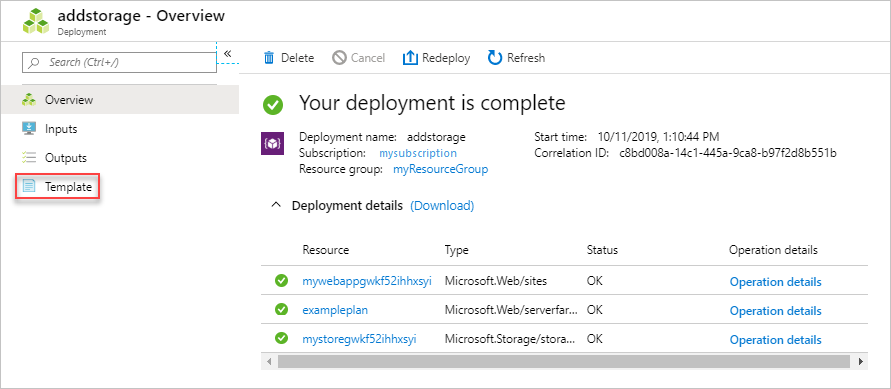Click the Delete trash can icon
891x389 pixels.
coord(269,58)
